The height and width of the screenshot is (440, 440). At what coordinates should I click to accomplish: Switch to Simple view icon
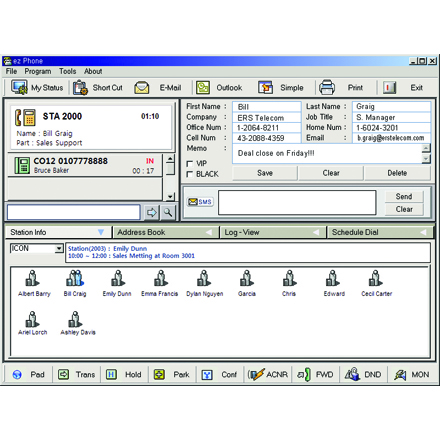tap(266, 88)
